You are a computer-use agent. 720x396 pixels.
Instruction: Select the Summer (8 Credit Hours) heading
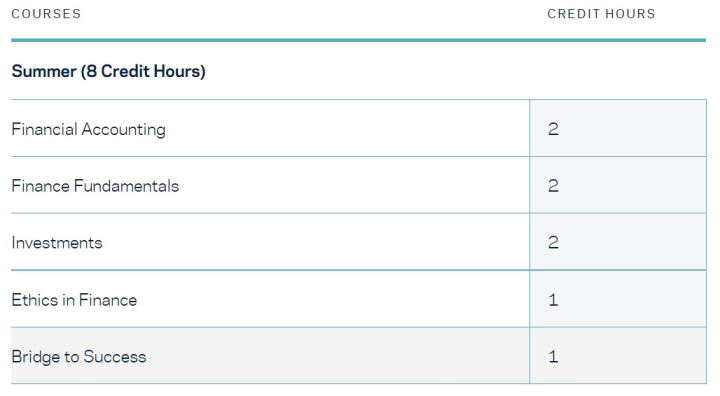point(108,71)
